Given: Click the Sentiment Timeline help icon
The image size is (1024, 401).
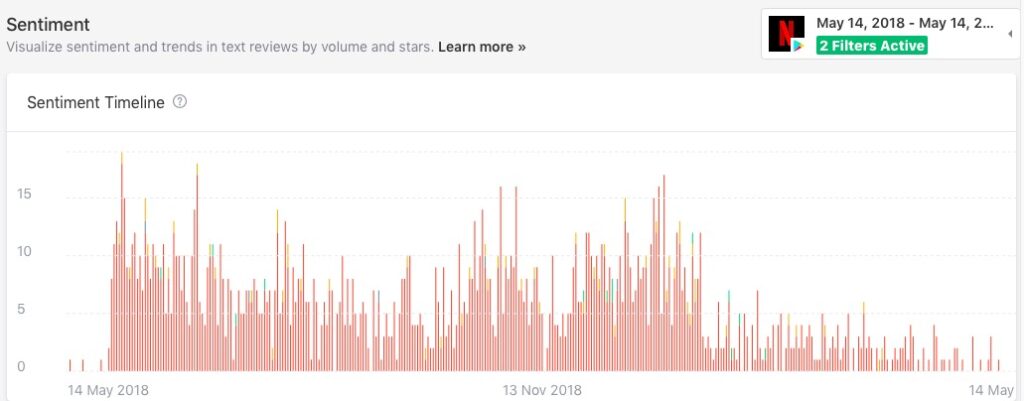Looking at the screenshot, I should tap(180, 102).
